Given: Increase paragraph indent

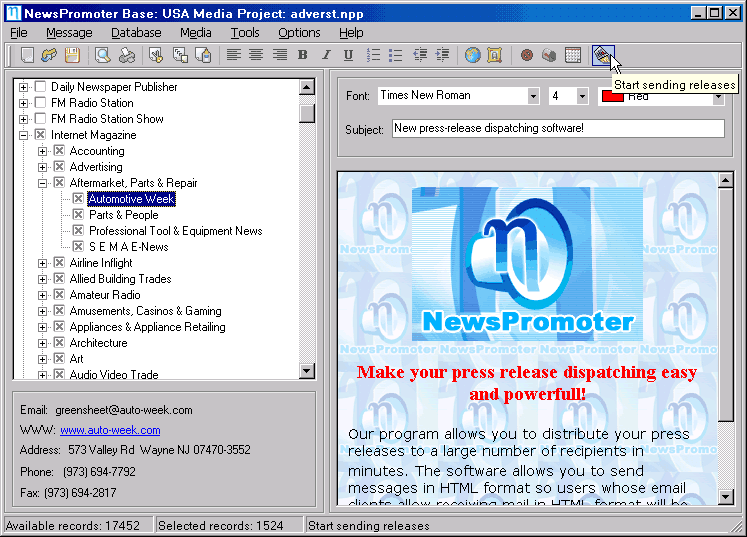Looking at the screenshot, I should click(x=443, y=55).
